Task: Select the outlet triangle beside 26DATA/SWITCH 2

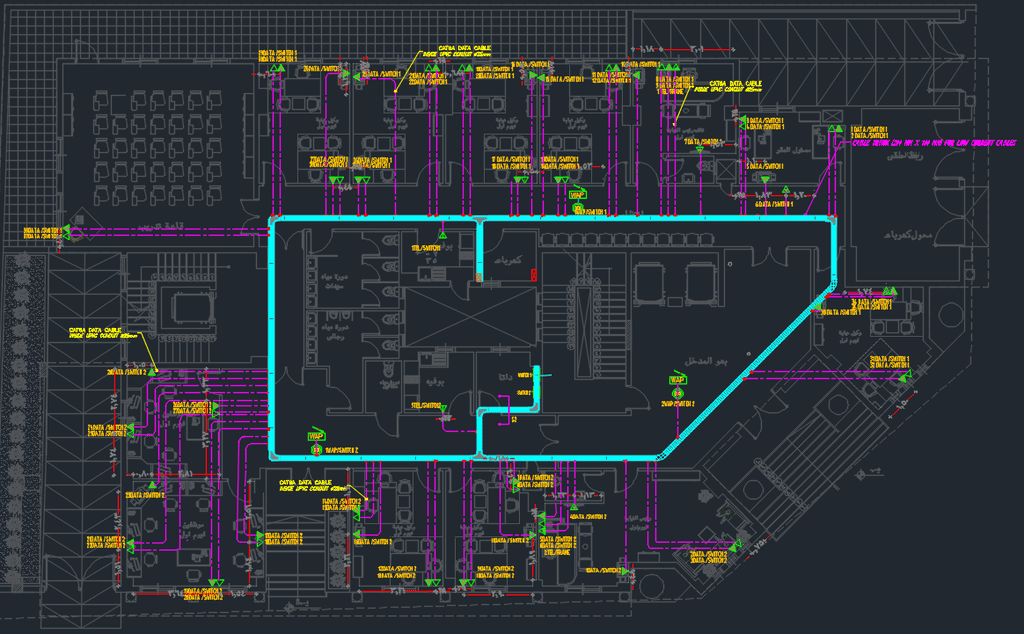Action: pos(152,372)
